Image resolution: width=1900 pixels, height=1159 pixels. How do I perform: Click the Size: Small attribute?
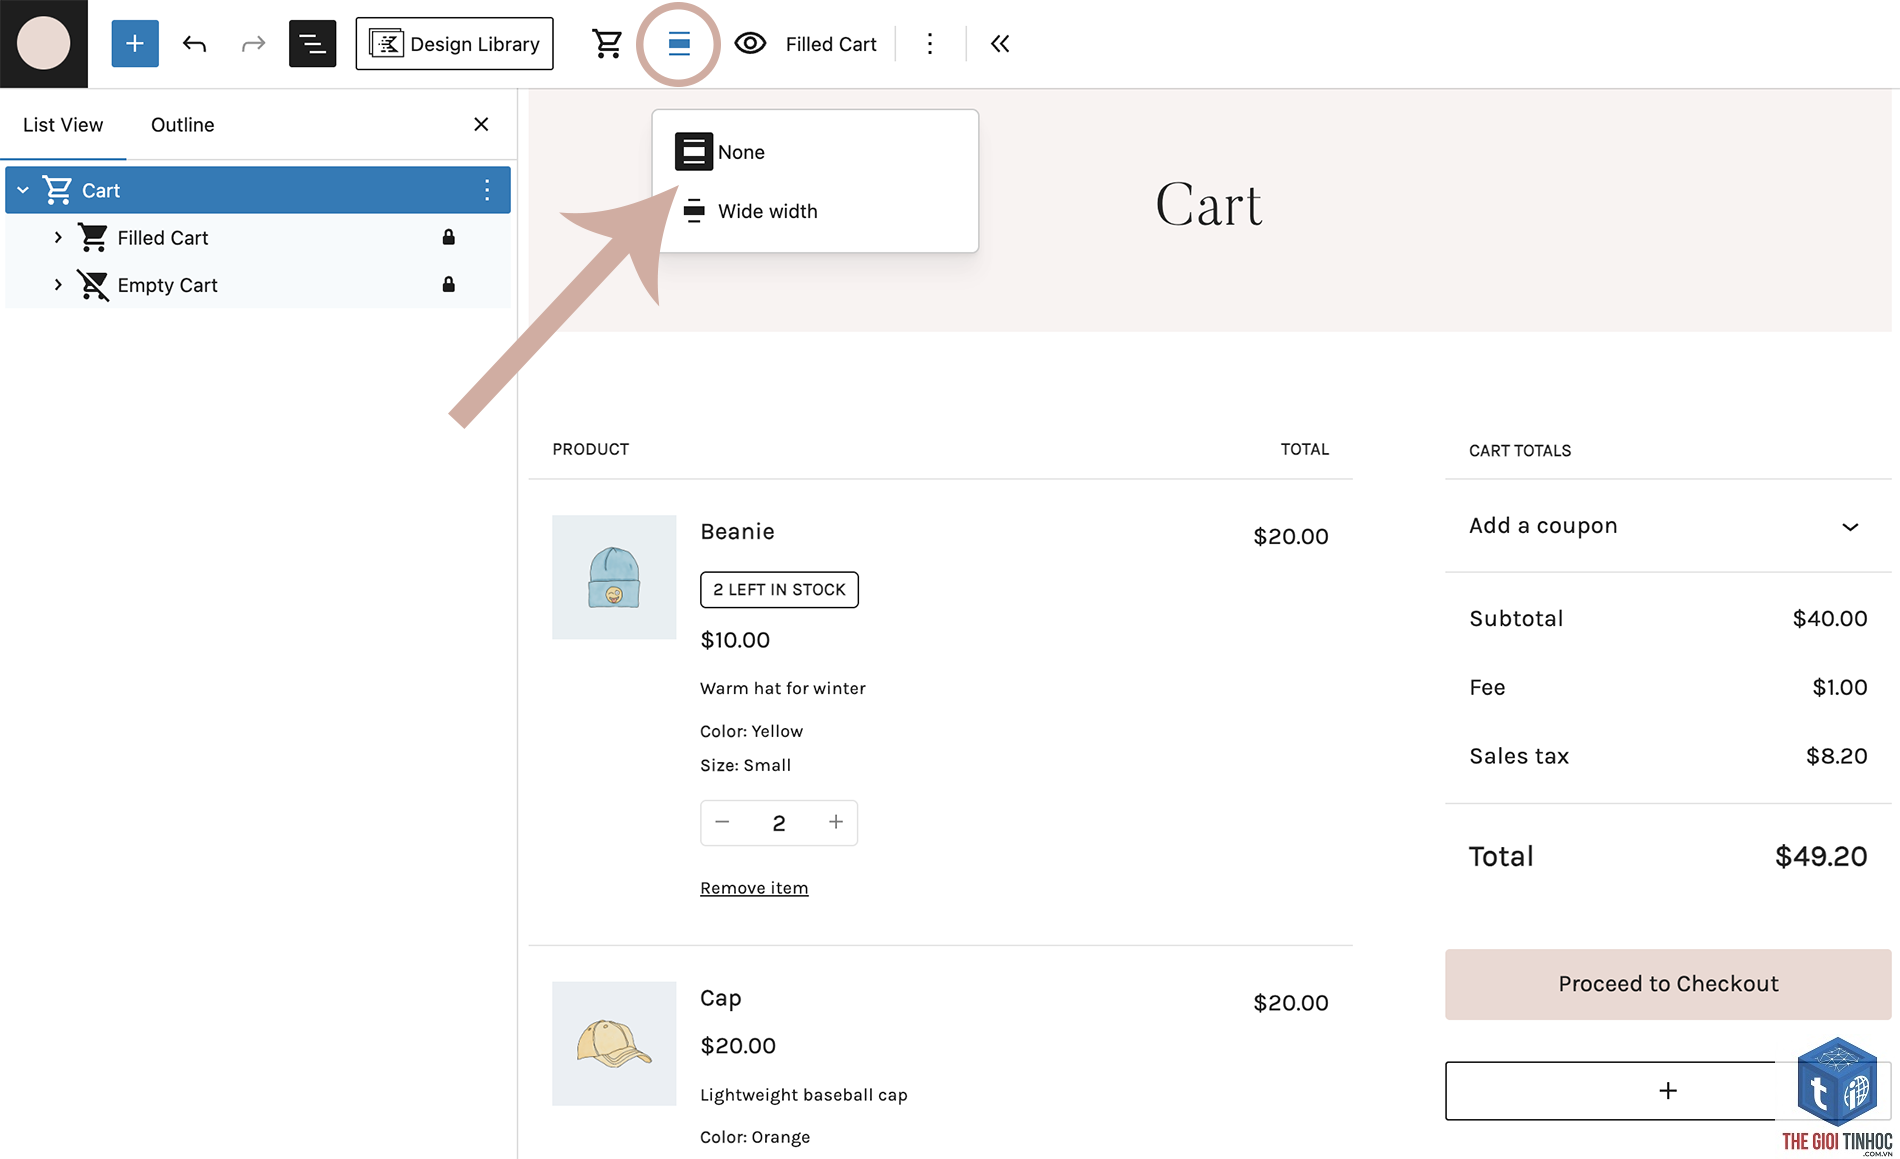click(x=746, y=765)
